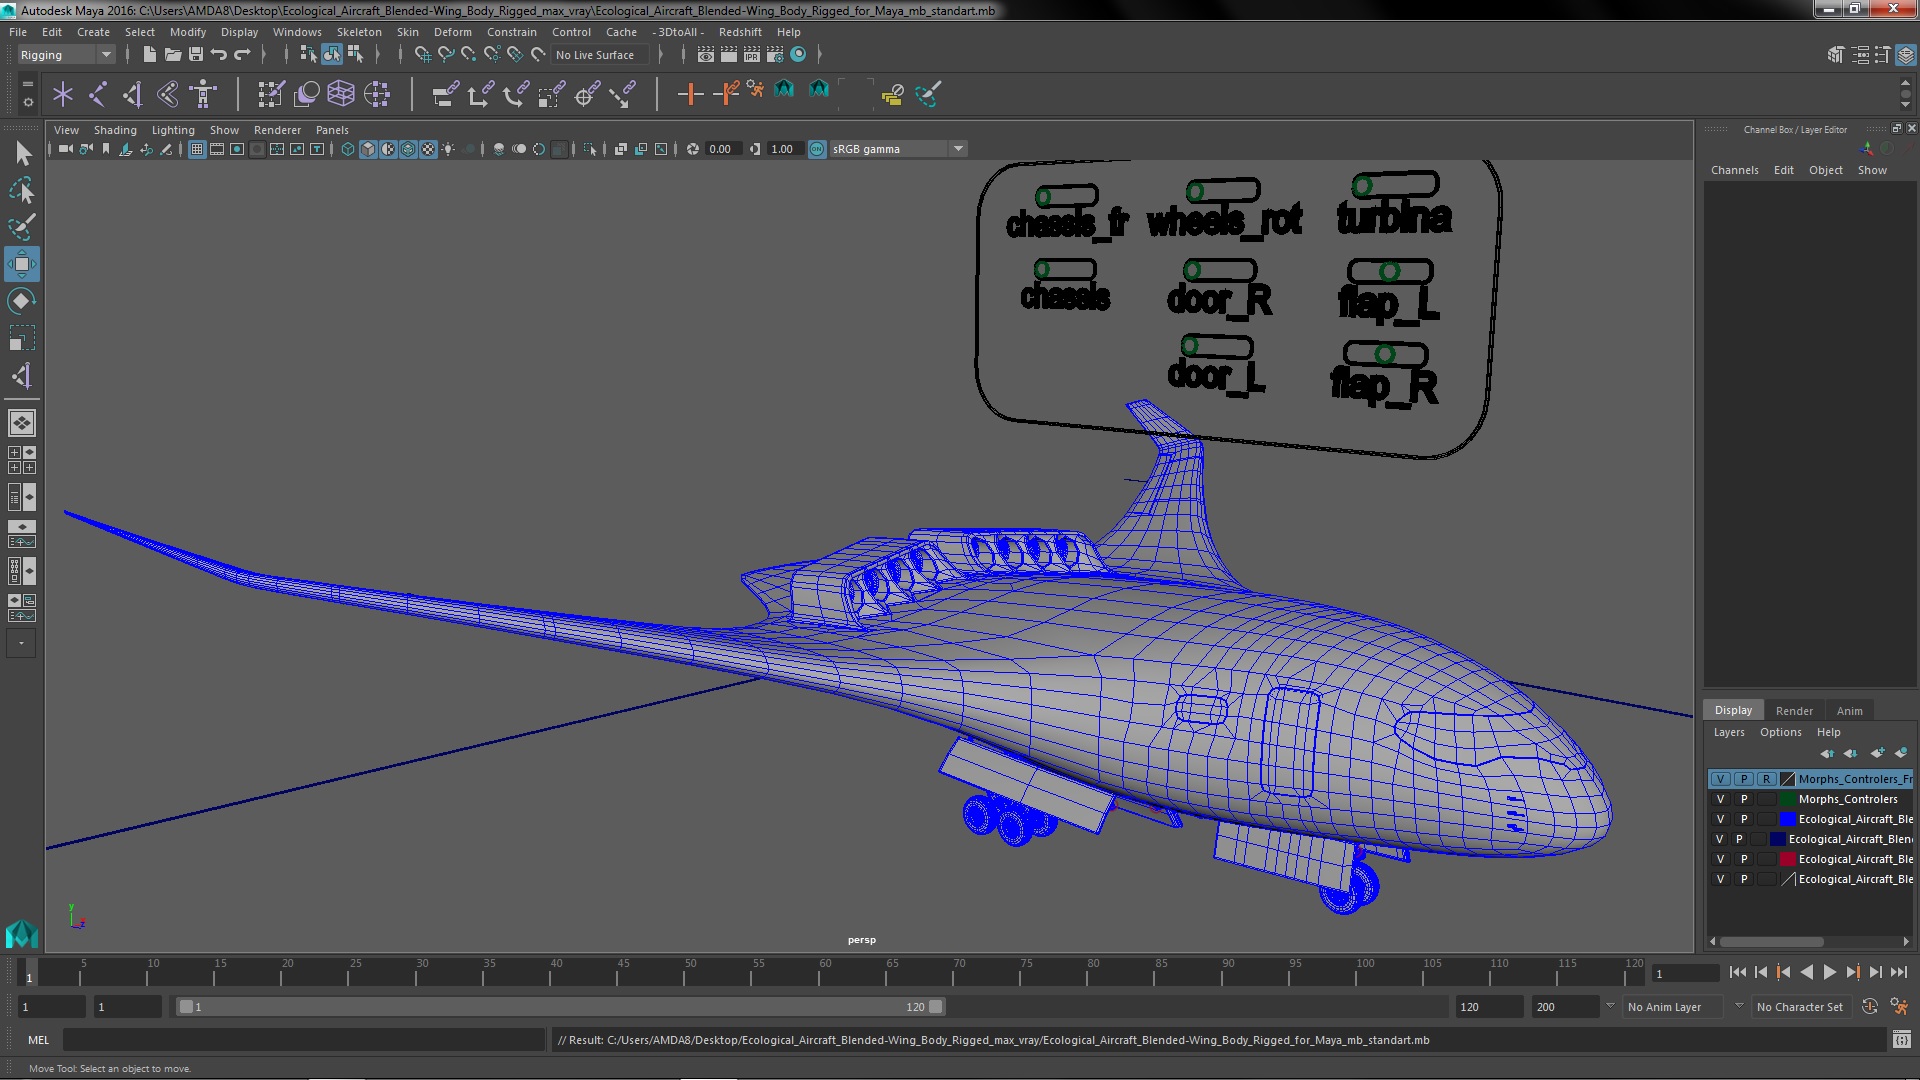Go to start of playback range
Image resolution: width=1920 pixels, height=1080 pixels.
click(1737, 972)
